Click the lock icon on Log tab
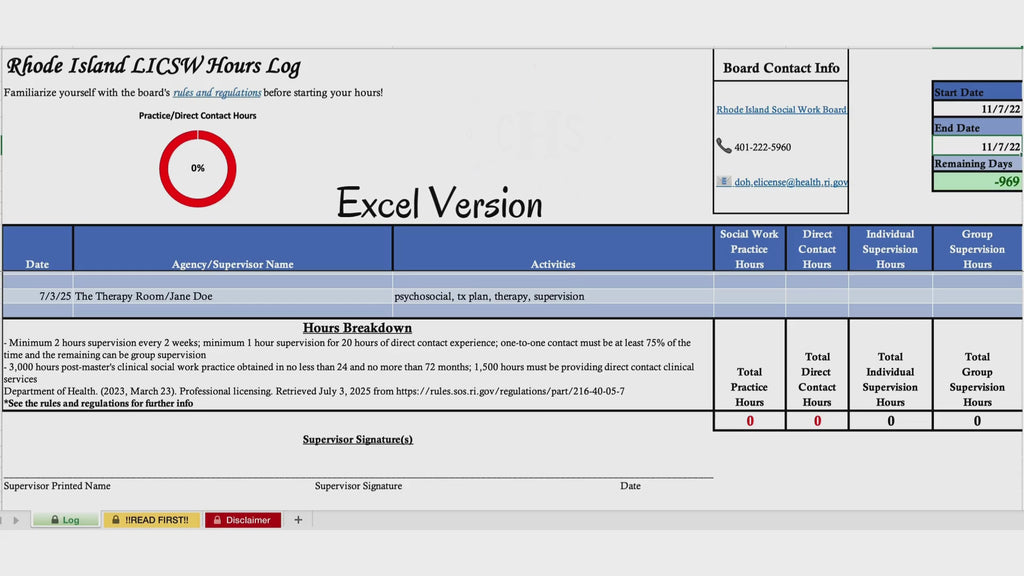 55,520
